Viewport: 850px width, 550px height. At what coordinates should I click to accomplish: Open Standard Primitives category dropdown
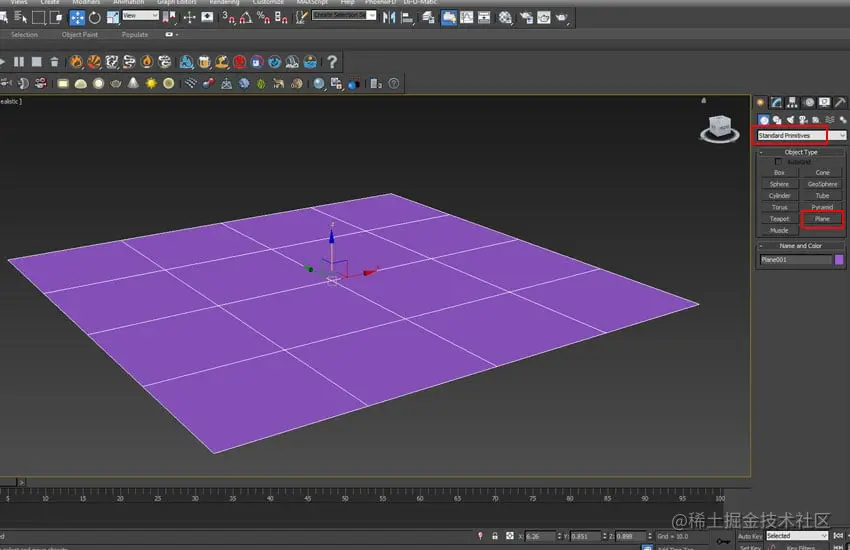coord(801,135)
